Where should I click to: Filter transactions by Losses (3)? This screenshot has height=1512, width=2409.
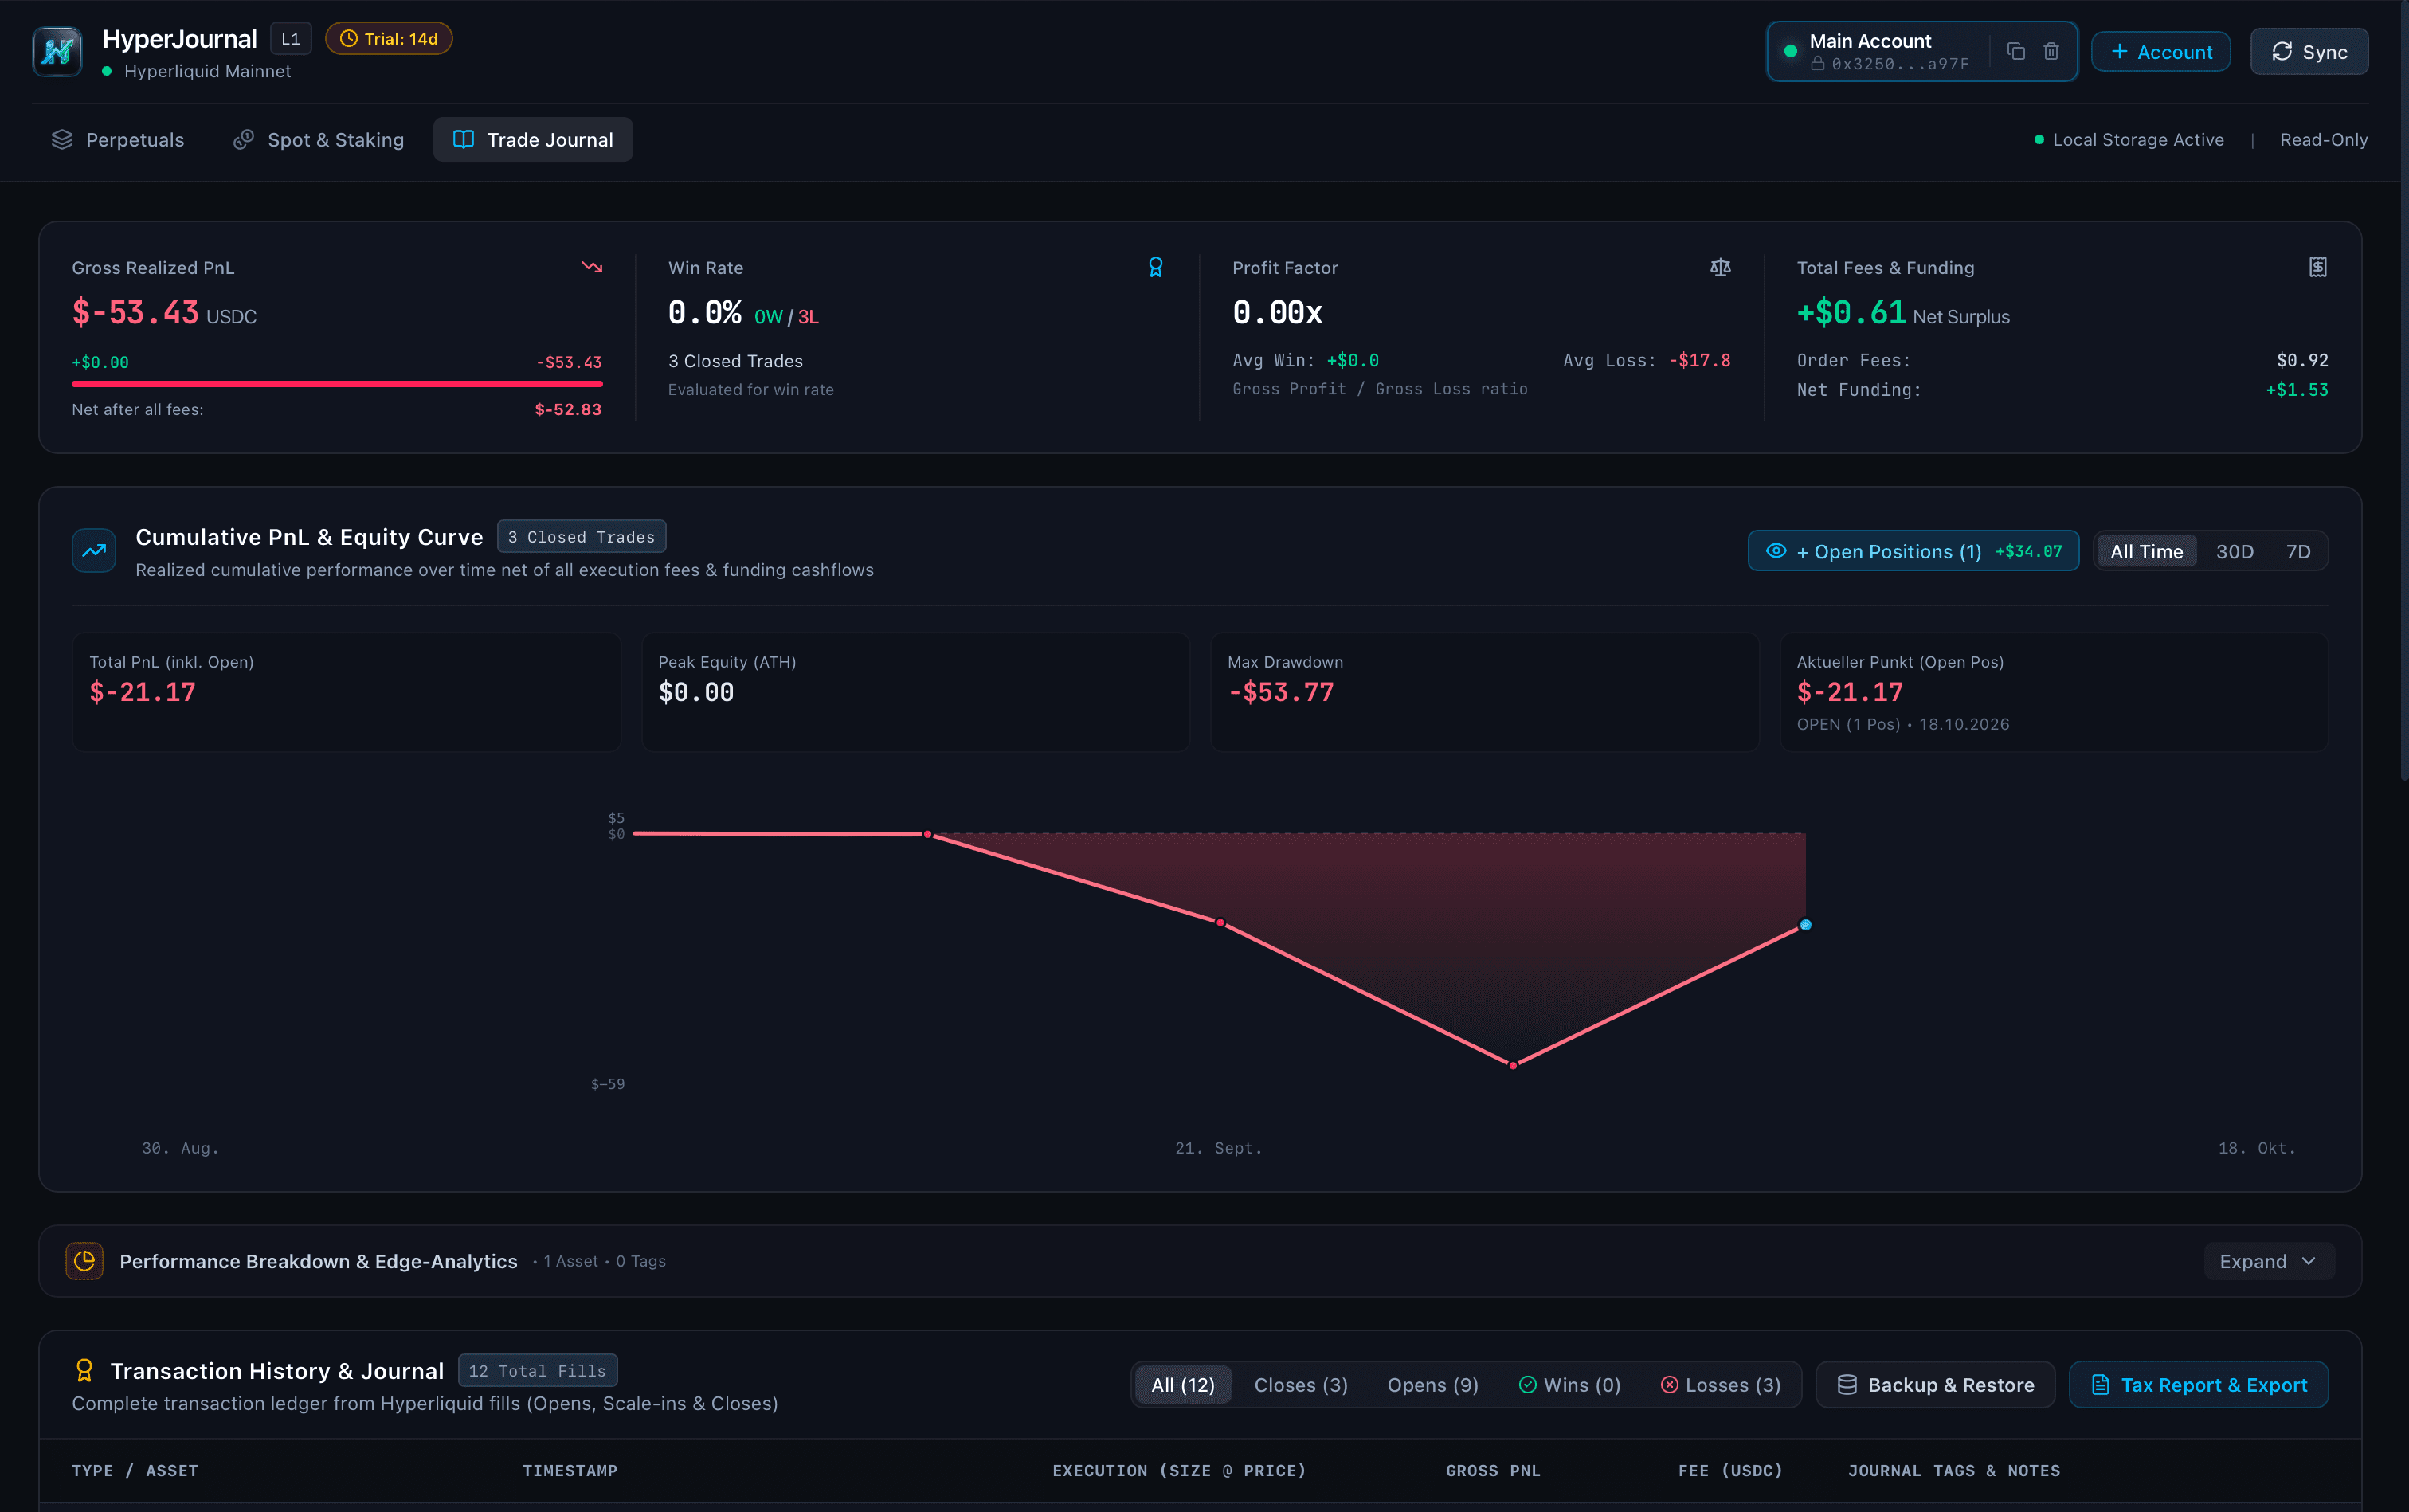click(1721, 1385)
